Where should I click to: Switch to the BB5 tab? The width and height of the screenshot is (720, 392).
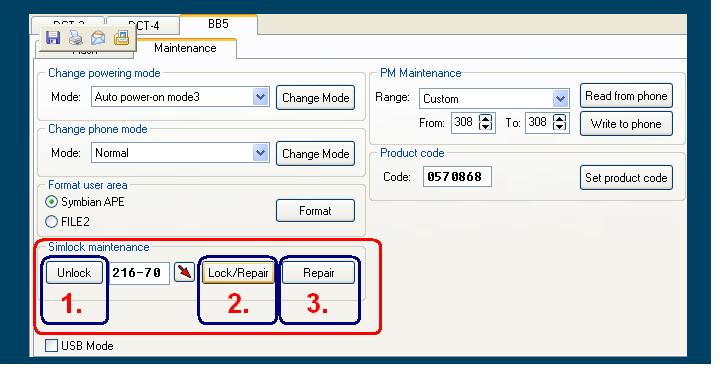tap(218, 24)
